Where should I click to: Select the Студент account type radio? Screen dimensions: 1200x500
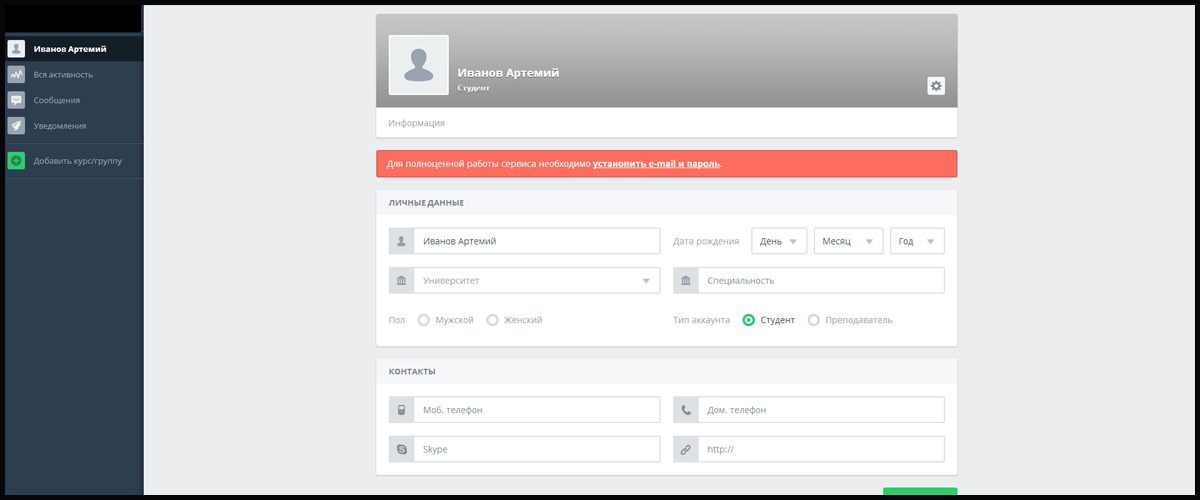(749, 320)
